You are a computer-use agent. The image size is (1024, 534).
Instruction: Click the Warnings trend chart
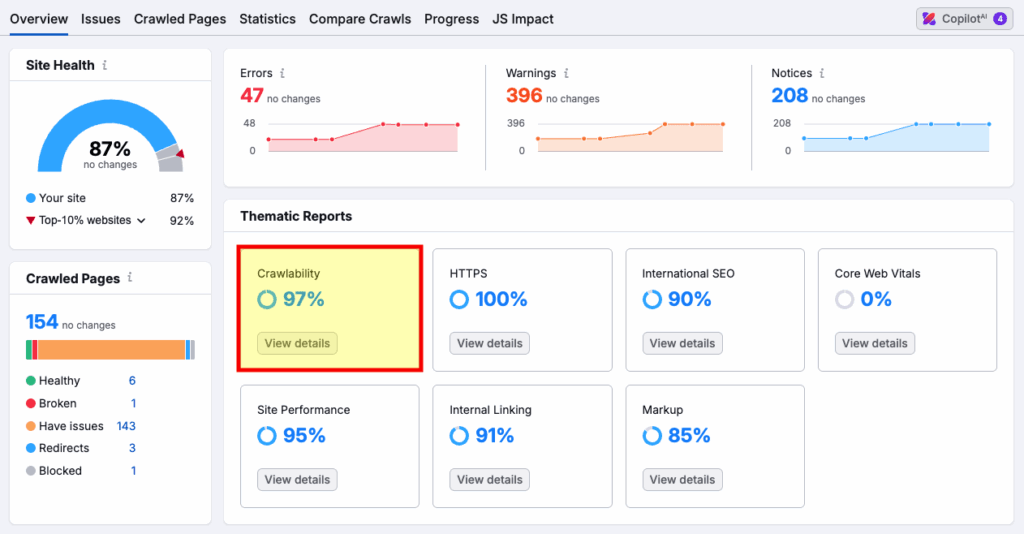coord(630,137)
